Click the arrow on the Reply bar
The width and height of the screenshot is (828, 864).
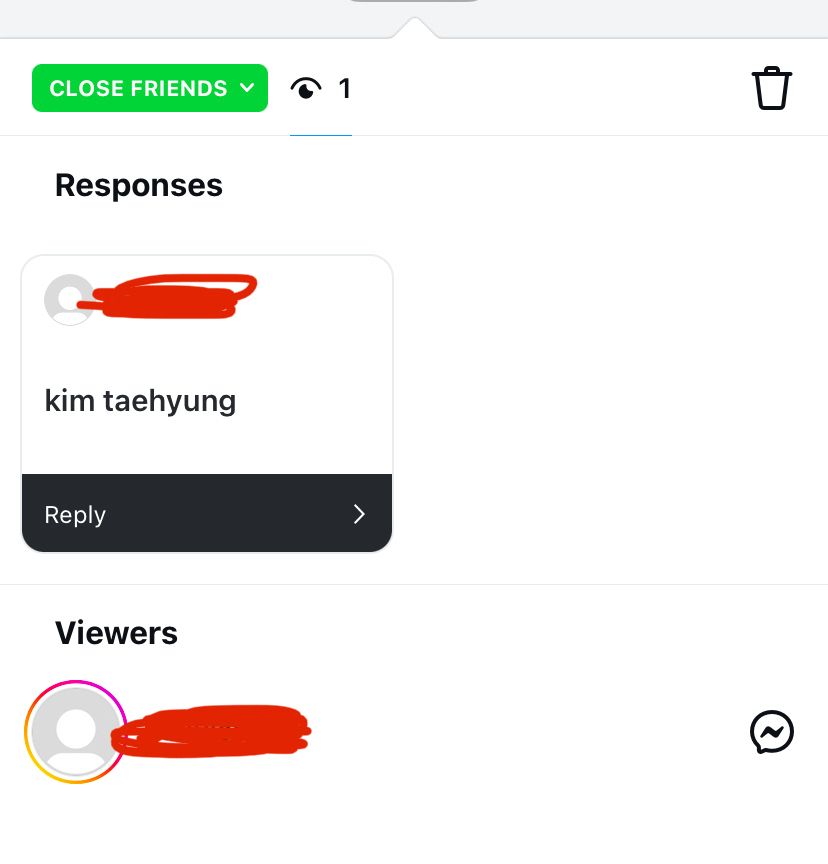click(x=359, y=514)
